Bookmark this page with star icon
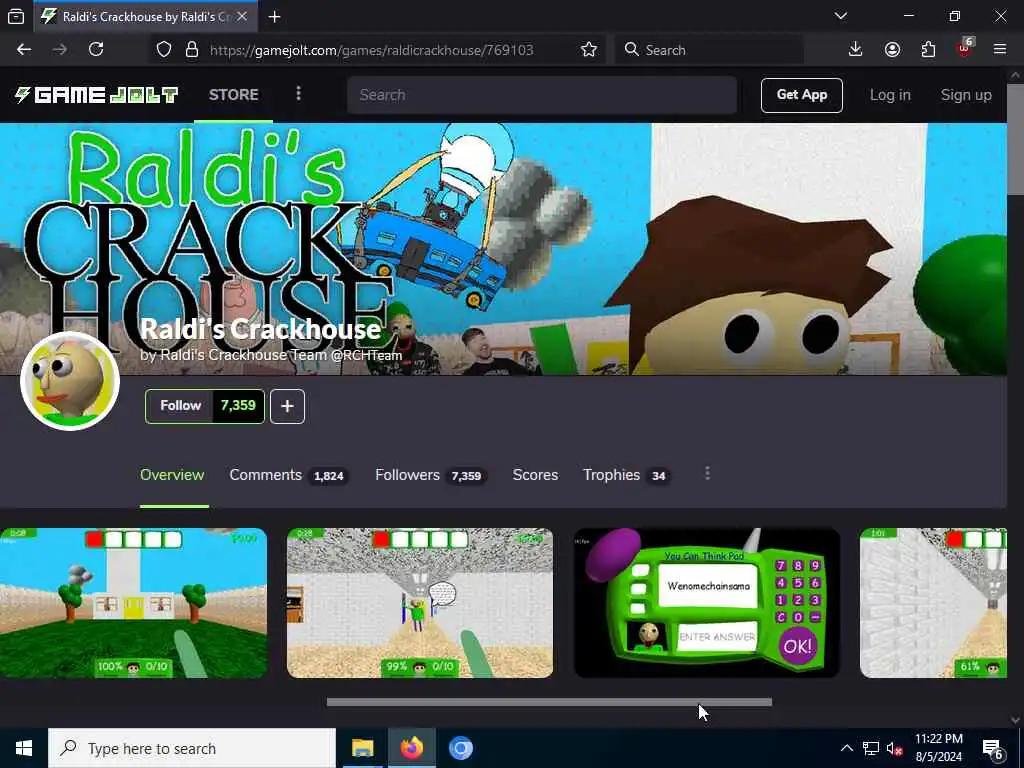This screenshot has width=1024, height=768. click(x=588, y=50)
